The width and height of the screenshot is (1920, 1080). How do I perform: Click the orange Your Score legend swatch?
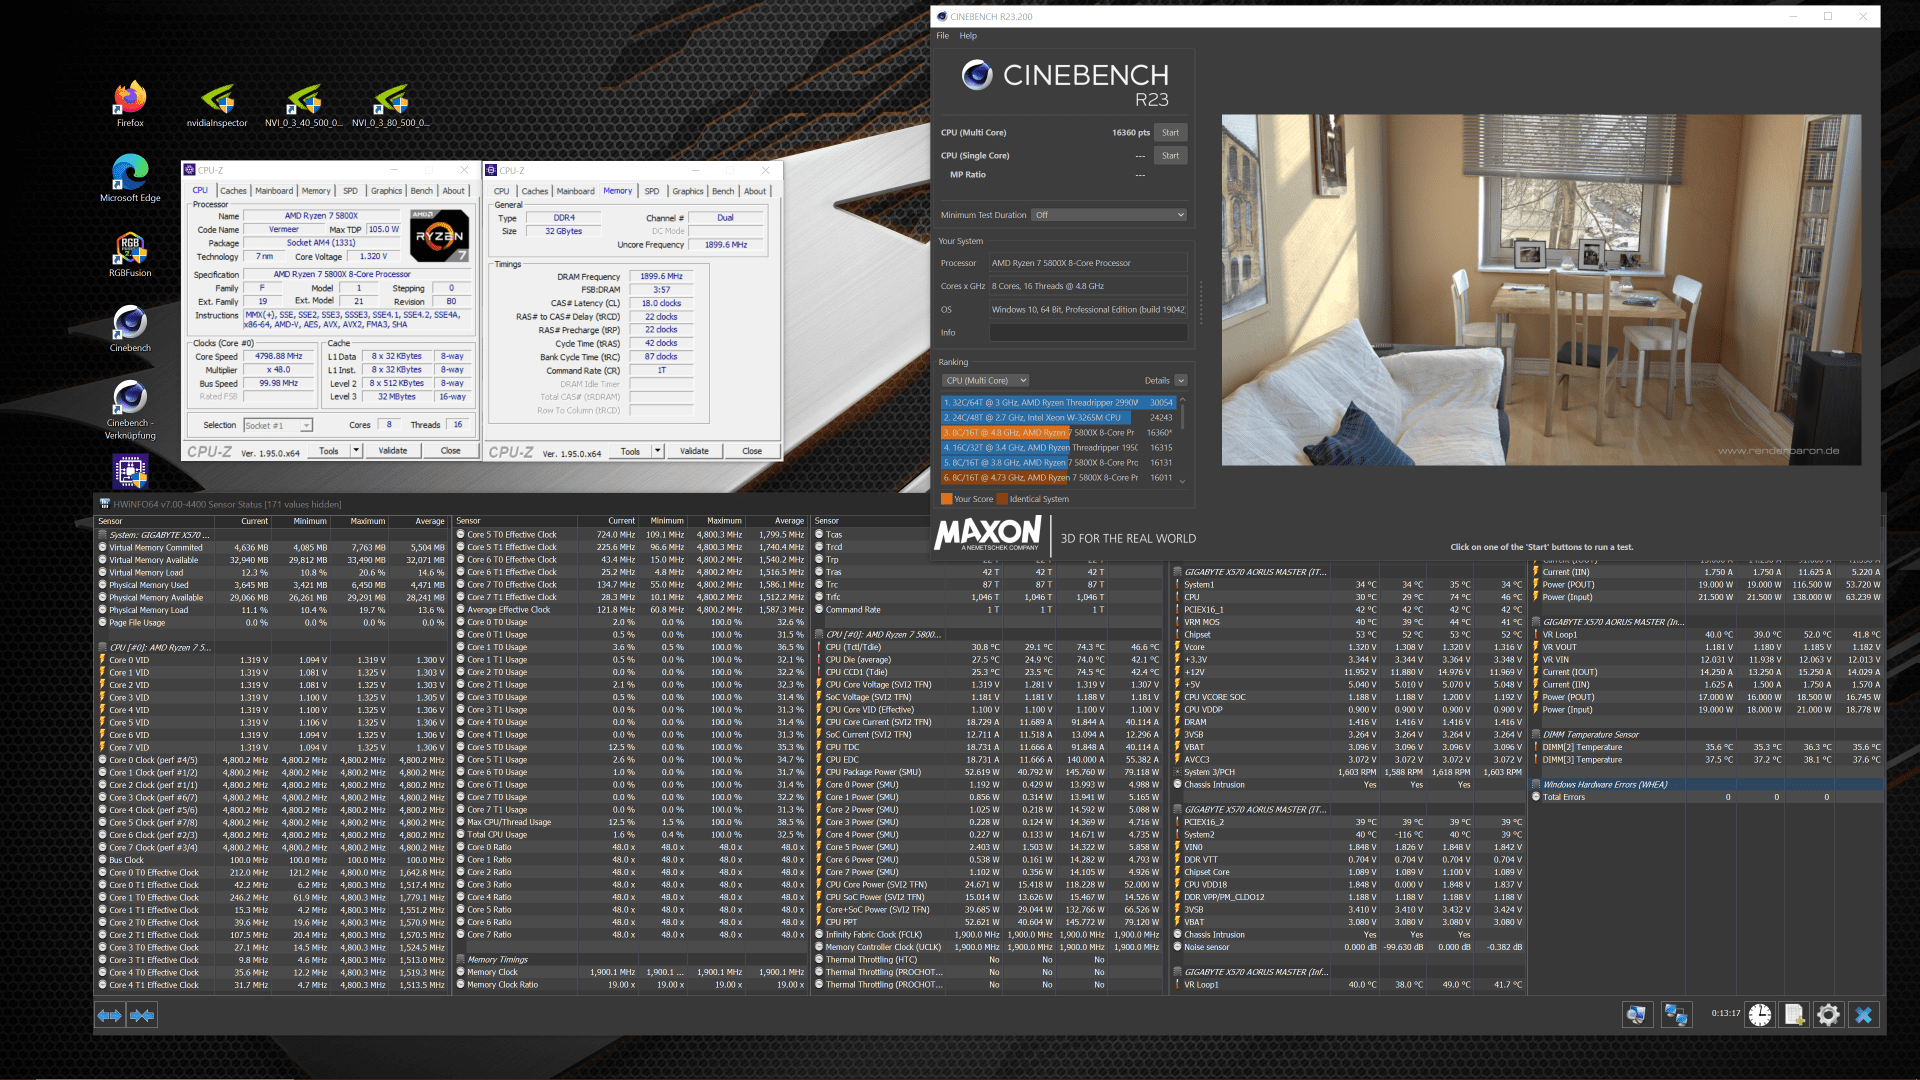point(947,499)
